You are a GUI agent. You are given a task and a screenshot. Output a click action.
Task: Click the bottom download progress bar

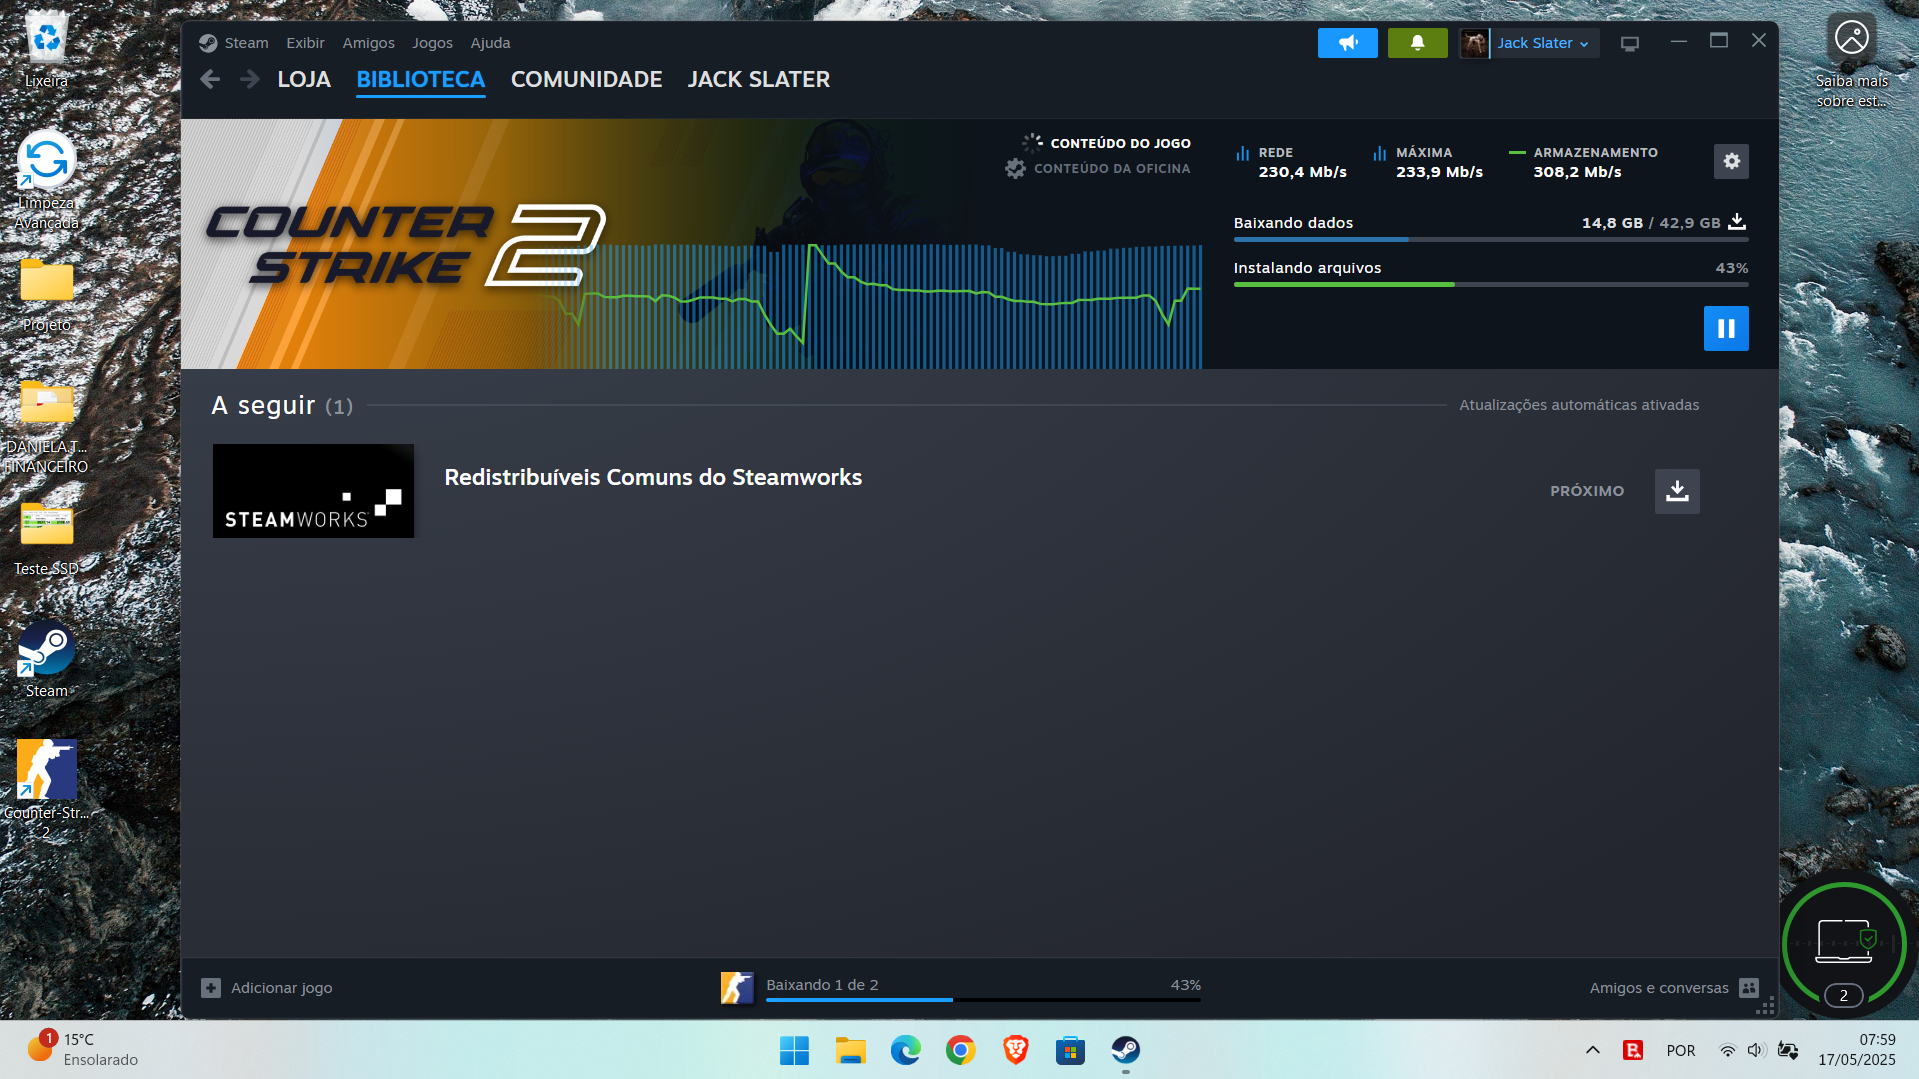coord(983,1000)
